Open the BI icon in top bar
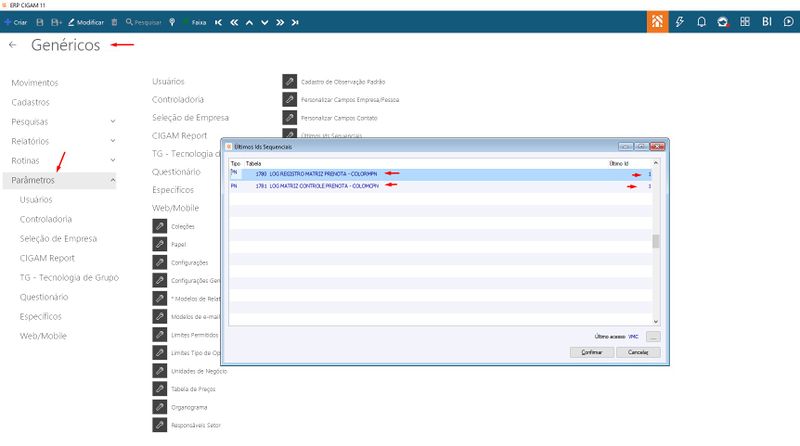 [x=767, y=21]
